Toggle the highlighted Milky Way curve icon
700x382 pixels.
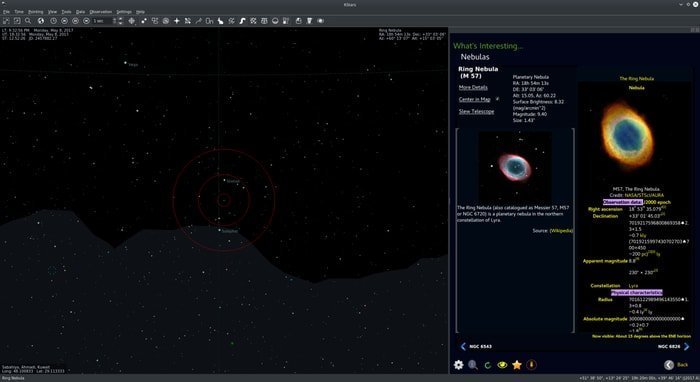tap(242, 21)
